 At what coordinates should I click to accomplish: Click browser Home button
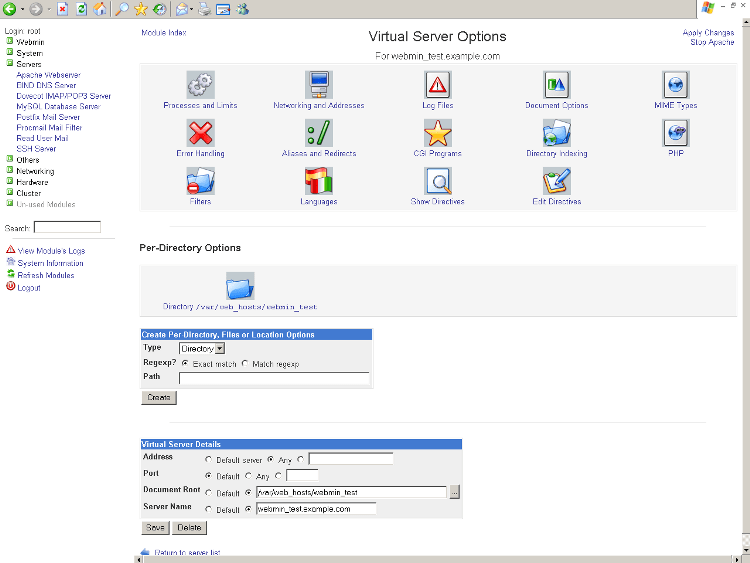pos(99,9)
